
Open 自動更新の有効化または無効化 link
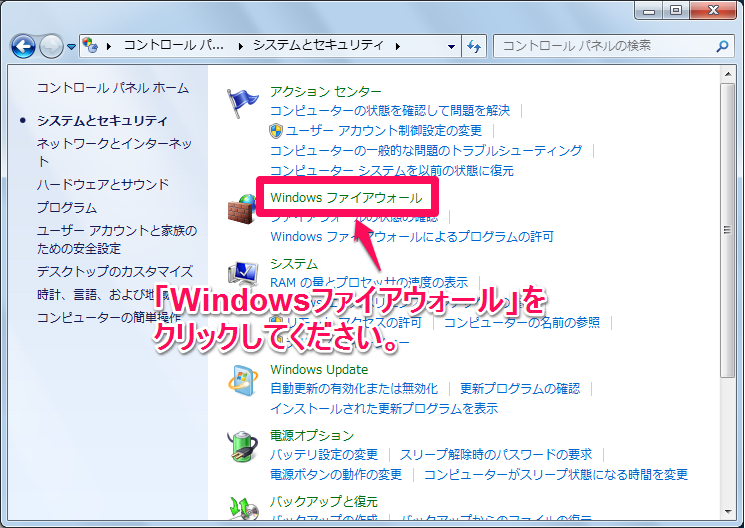pyautogui.click(x=354, y=389)
